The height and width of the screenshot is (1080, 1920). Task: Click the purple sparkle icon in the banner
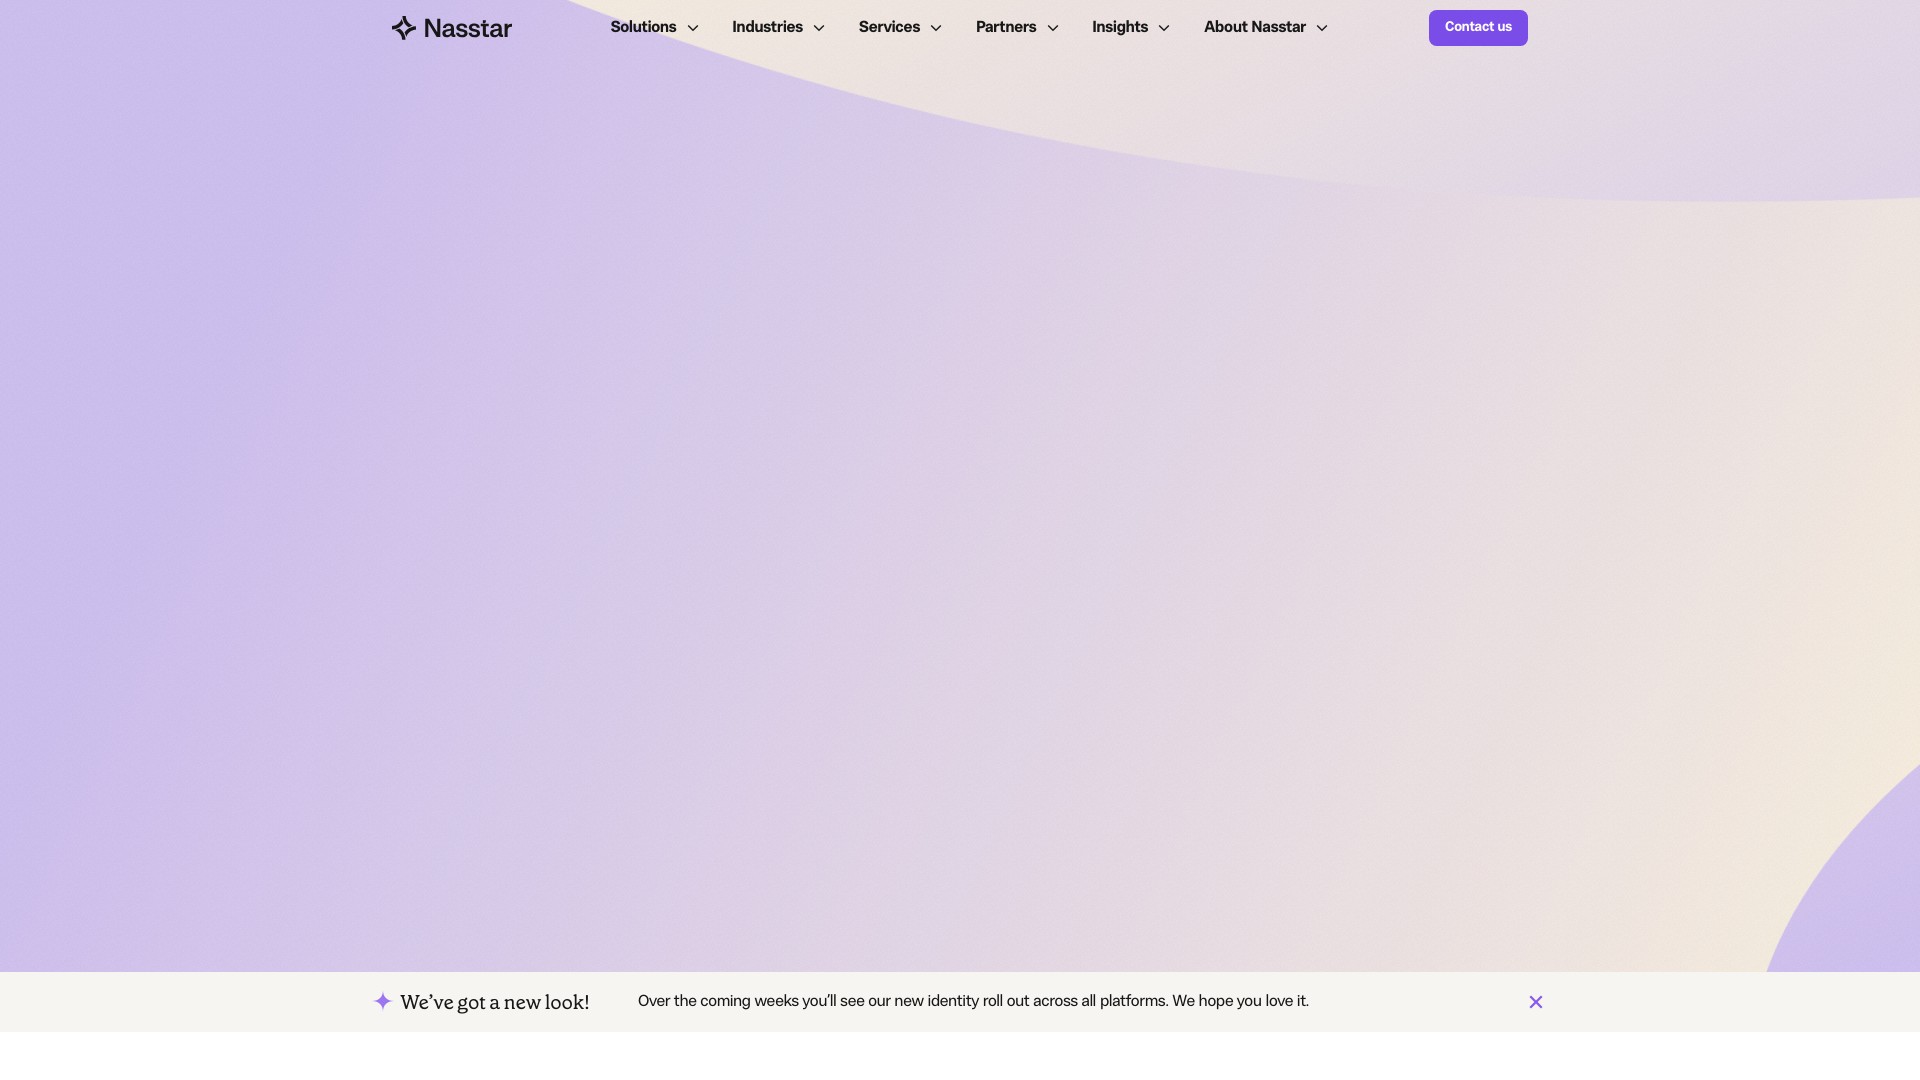coord(382,1001)
